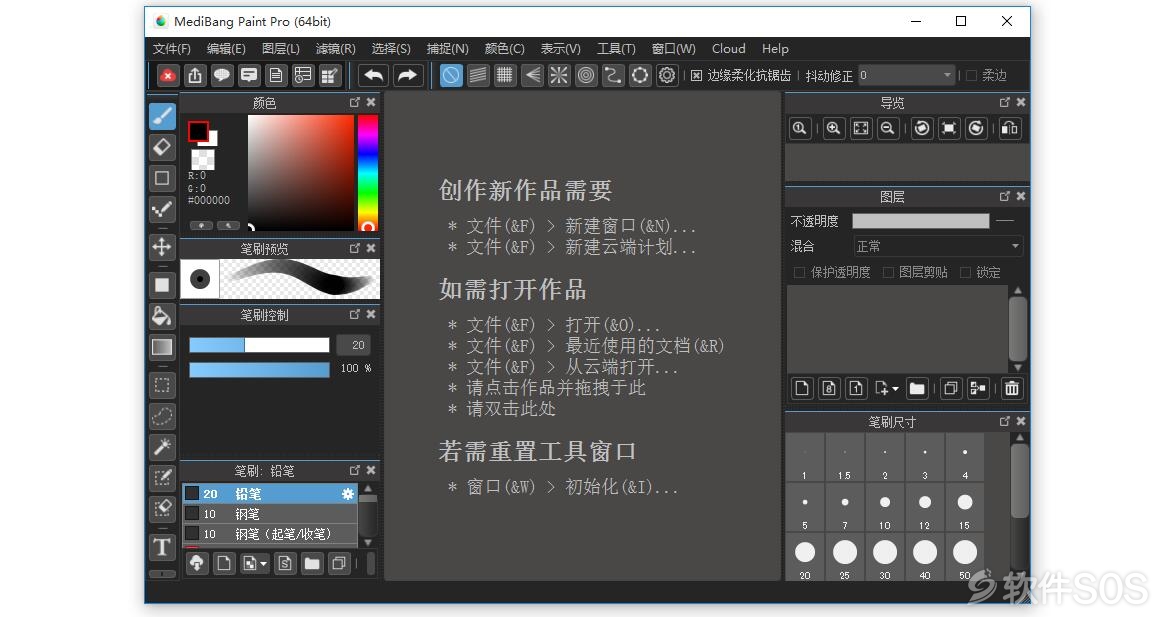The height and width of the screenshot is (617, 1165).
Task: Open the 文件(F) menu
Action: 172,48
